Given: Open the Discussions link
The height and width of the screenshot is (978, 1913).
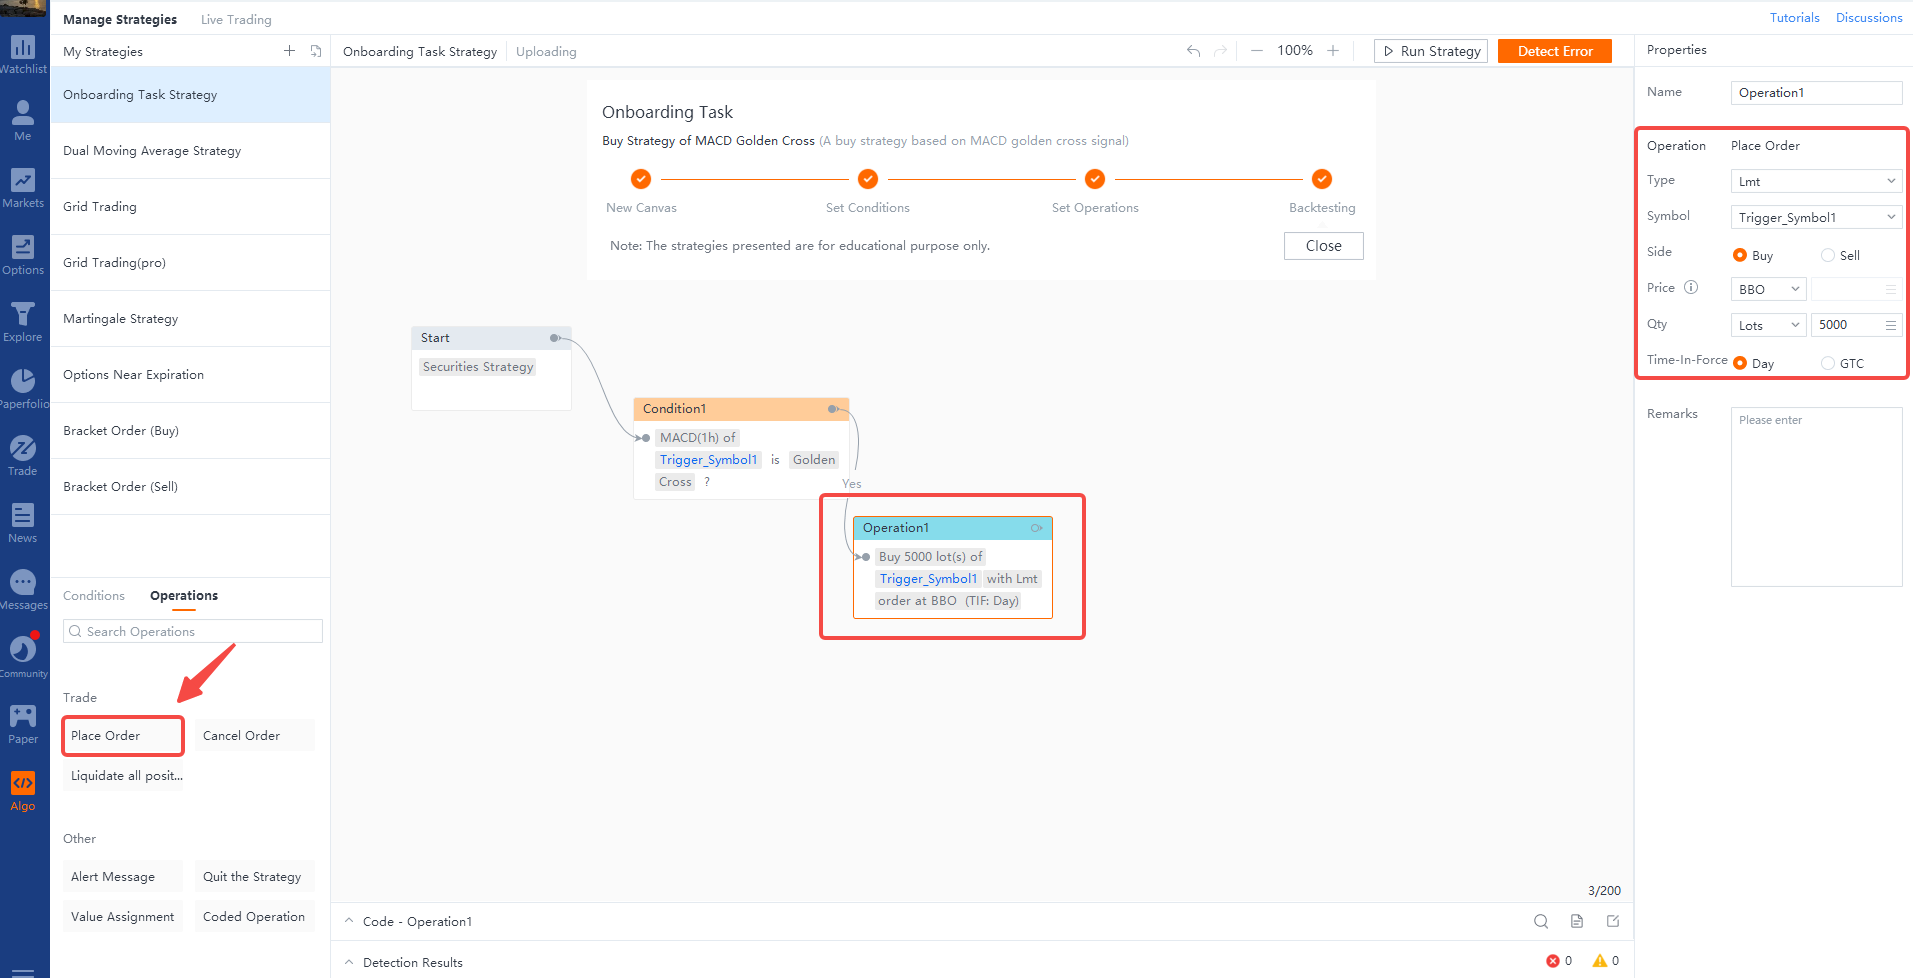Looking at the screenshot, I should click(x=1869, y=18).
